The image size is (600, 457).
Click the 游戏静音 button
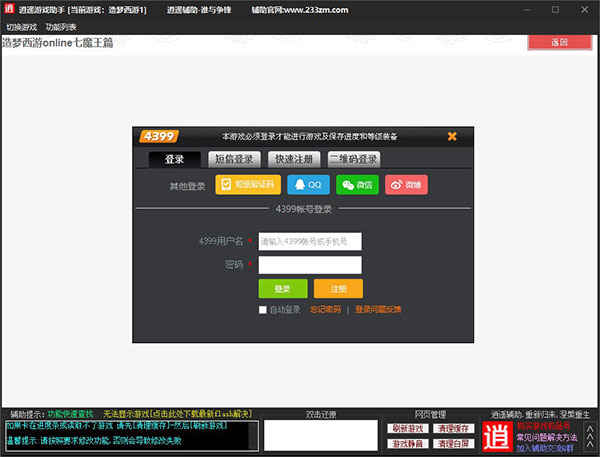click(x=408, y=444)
